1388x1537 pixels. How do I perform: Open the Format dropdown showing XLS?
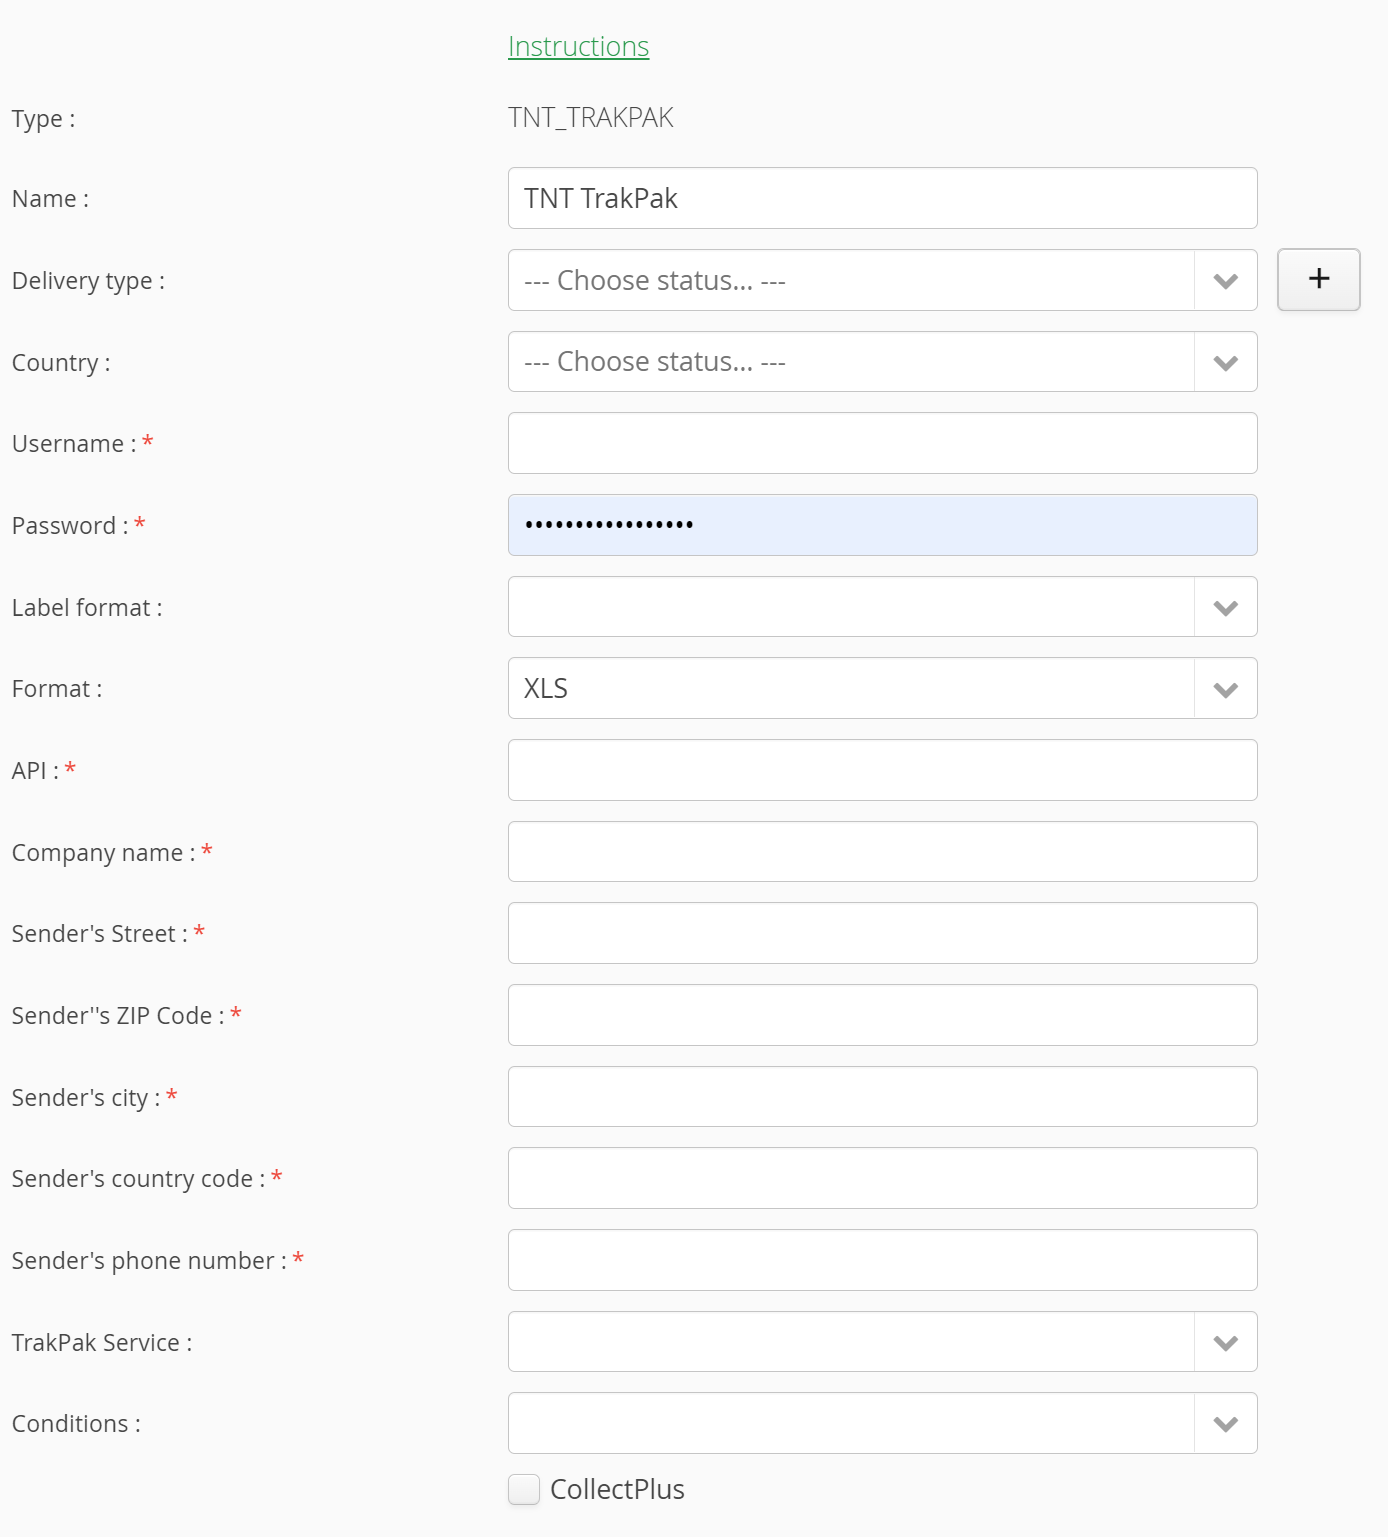[882, 688]
